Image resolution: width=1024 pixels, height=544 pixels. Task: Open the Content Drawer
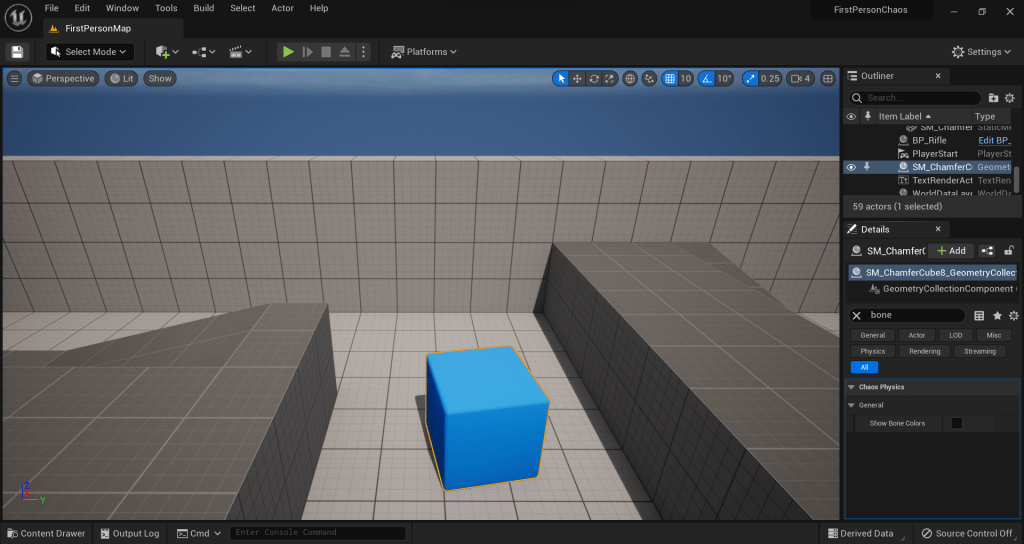point(46,533)
